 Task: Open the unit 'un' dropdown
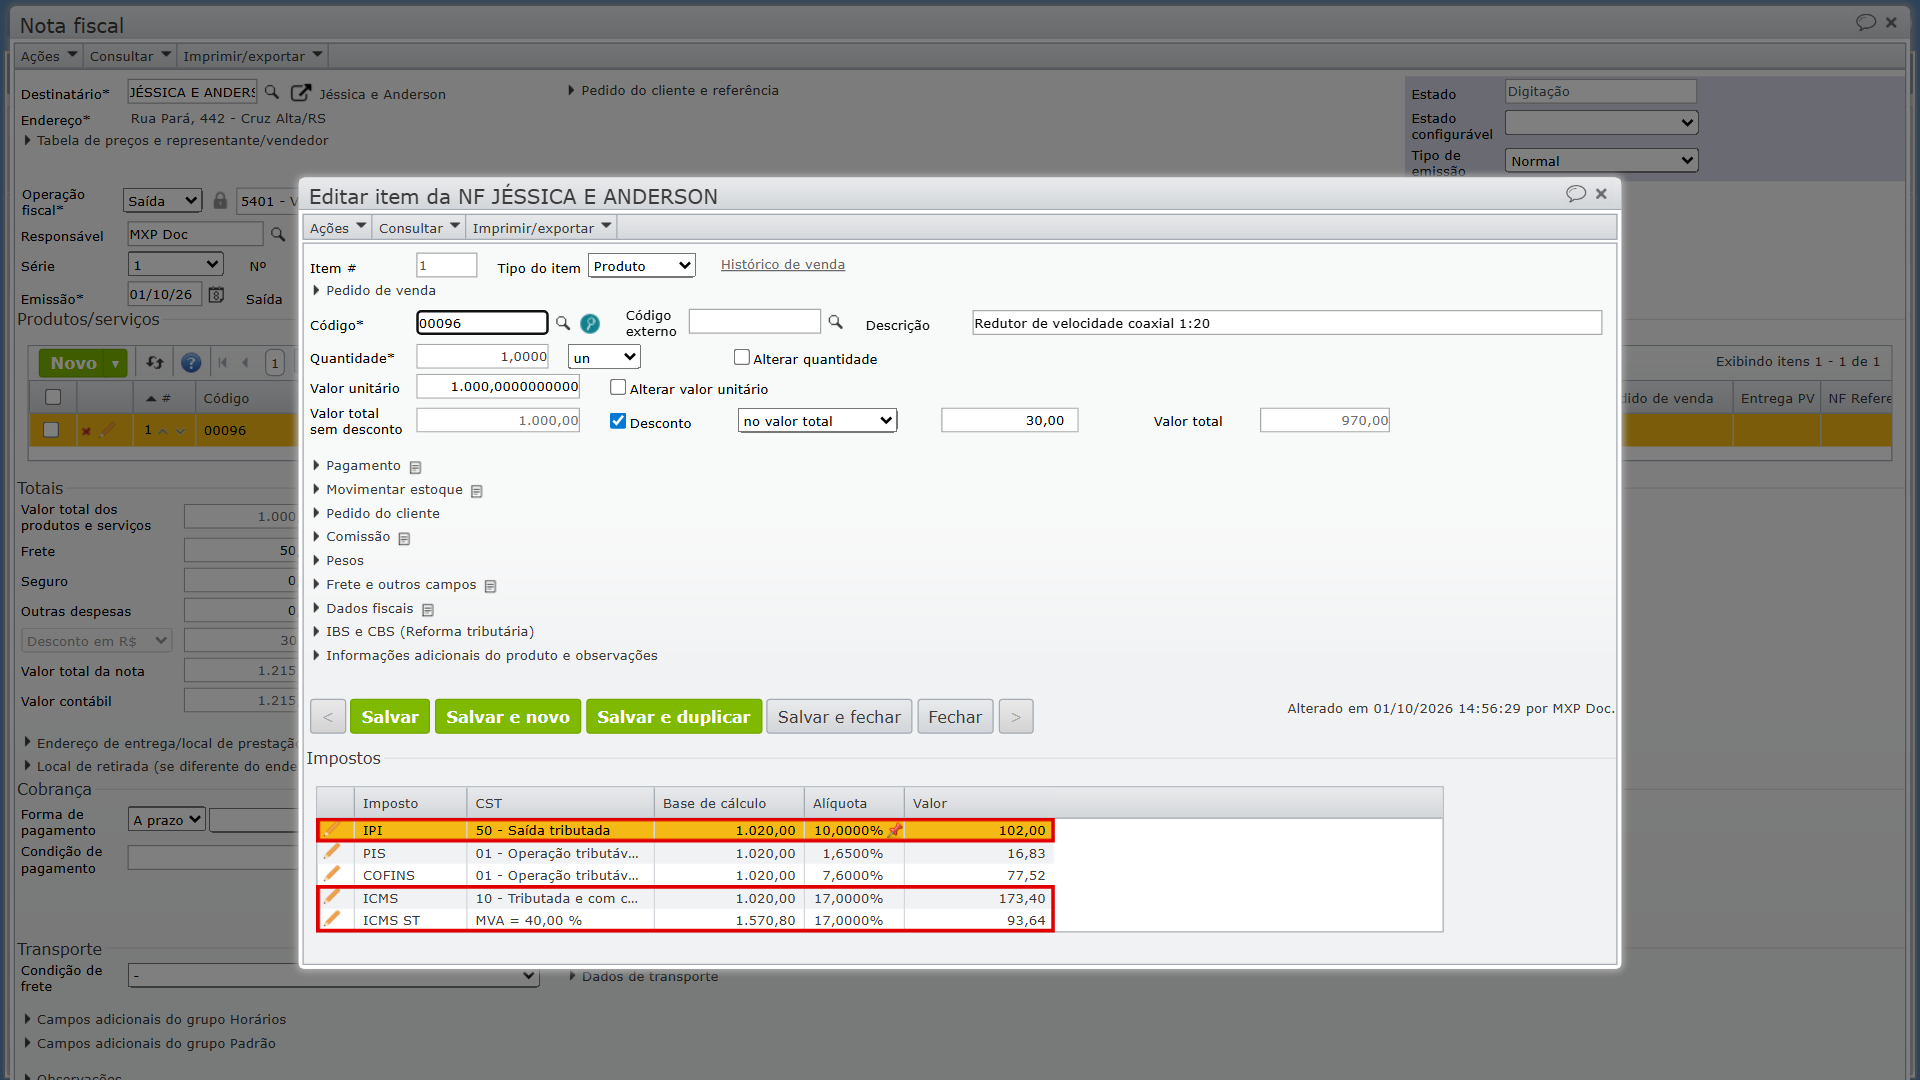pyautogui.click(x=604, y=357)
